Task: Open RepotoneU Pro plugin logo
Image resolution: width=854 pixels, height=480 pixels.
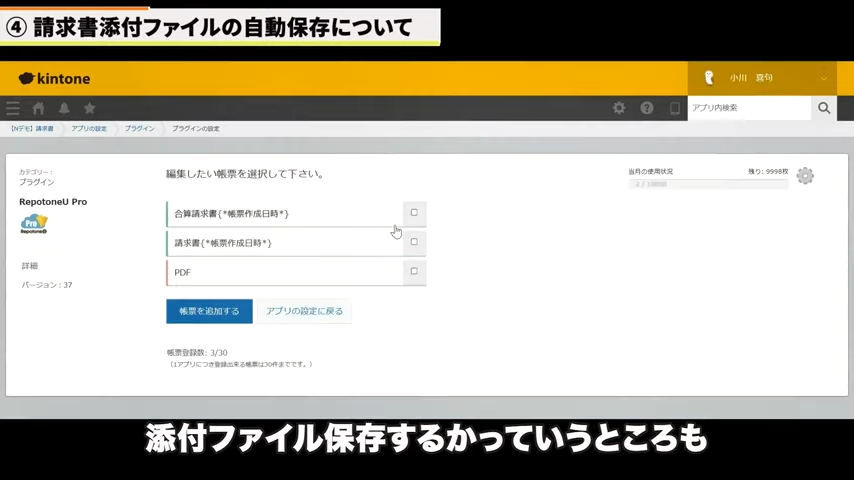Action: tap(34, 223)
